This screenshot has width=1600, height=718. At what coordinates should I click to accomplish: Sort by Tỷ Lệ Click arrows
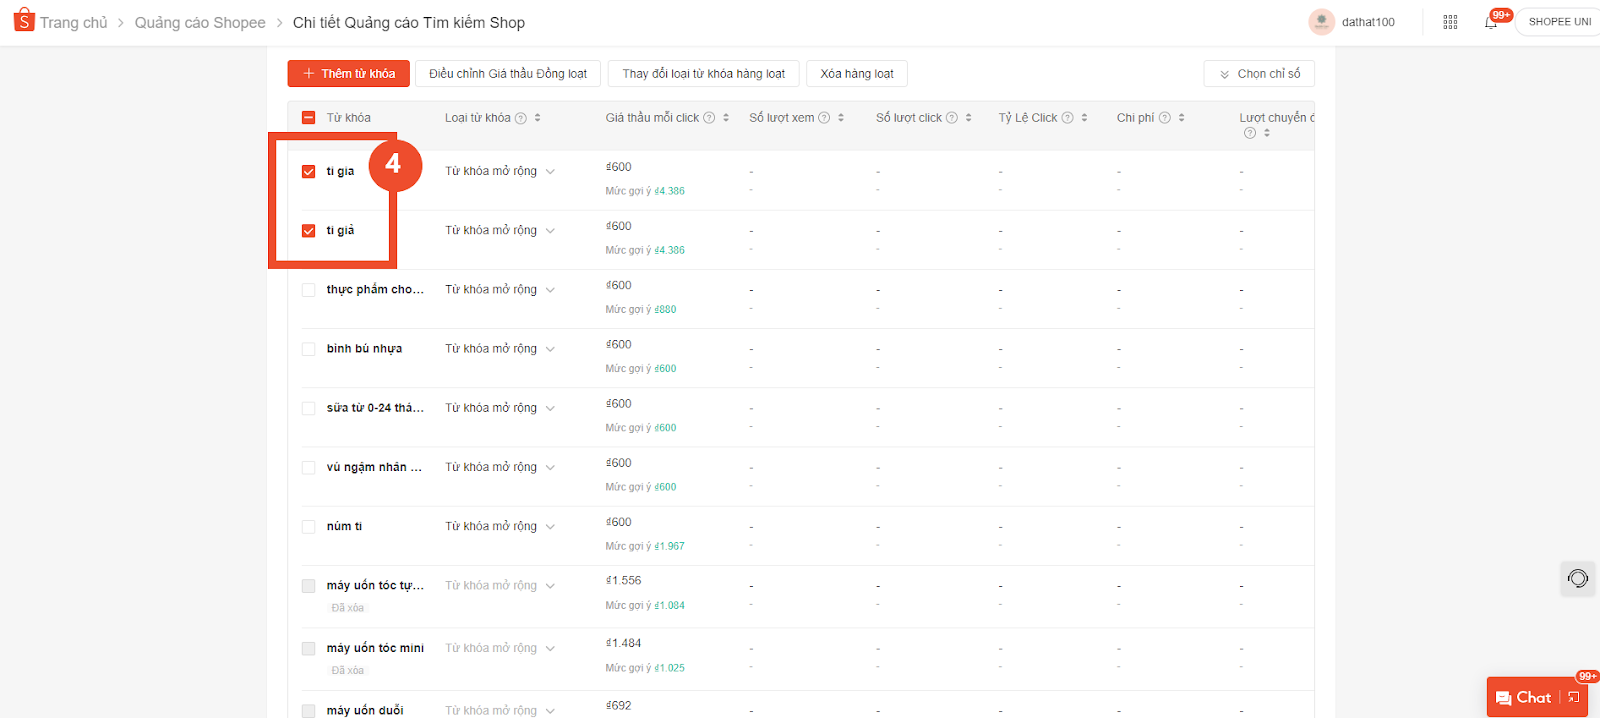pos(1084,118)
